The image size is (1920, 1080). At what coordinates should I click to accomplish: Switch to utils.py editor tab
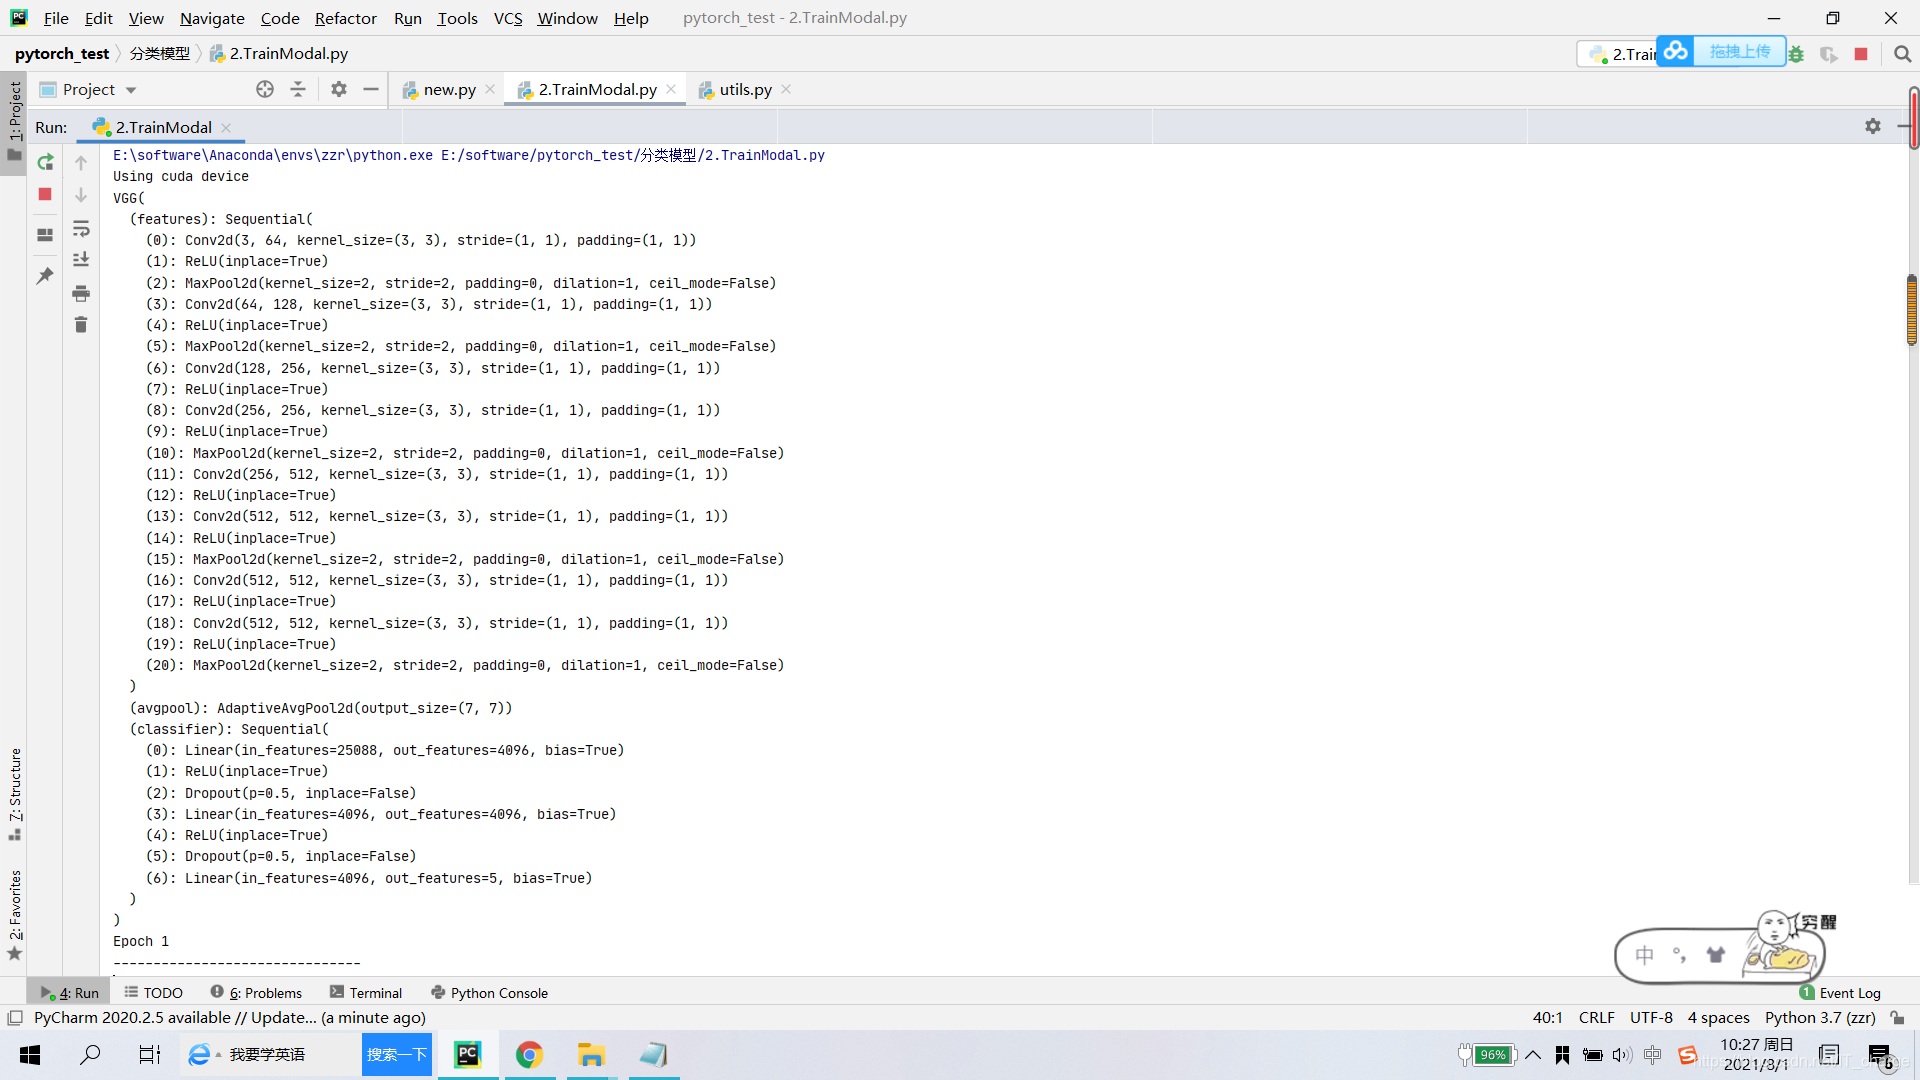coord(745,89)
